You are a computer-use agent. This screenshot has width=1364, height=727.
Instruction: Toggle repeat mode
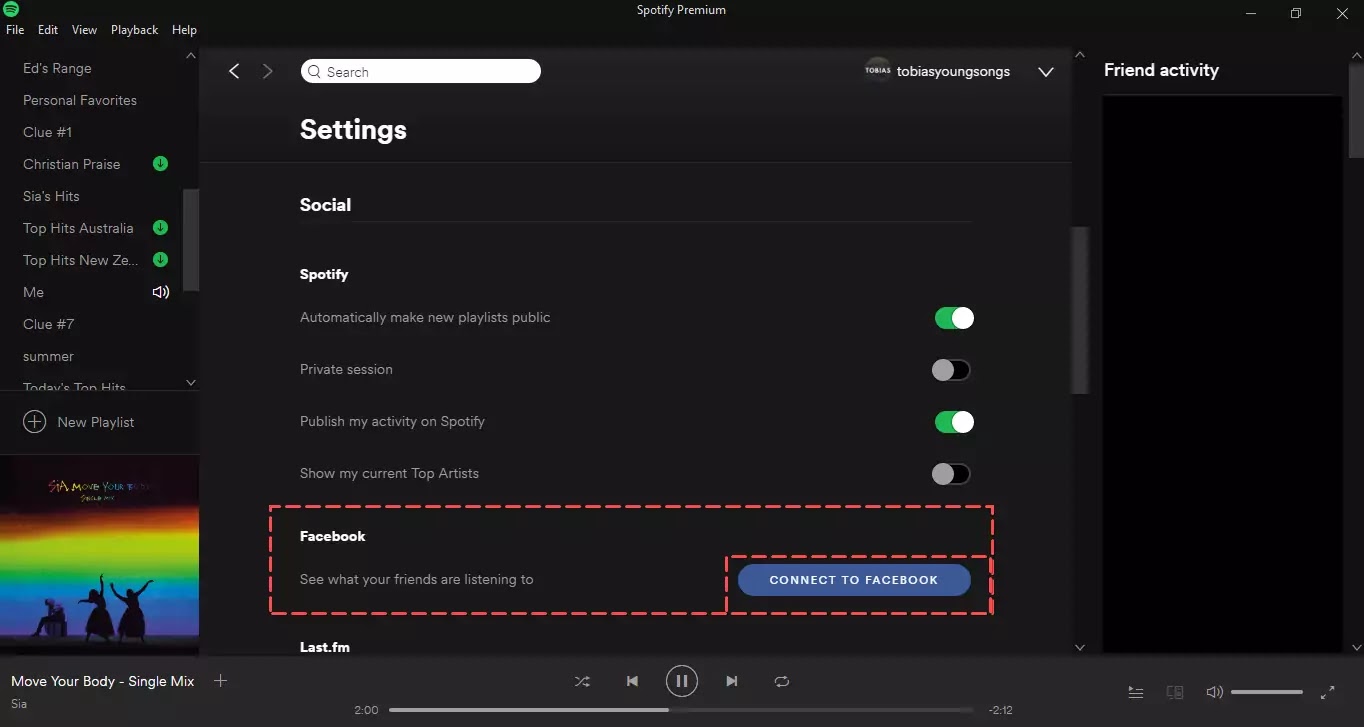782,681
